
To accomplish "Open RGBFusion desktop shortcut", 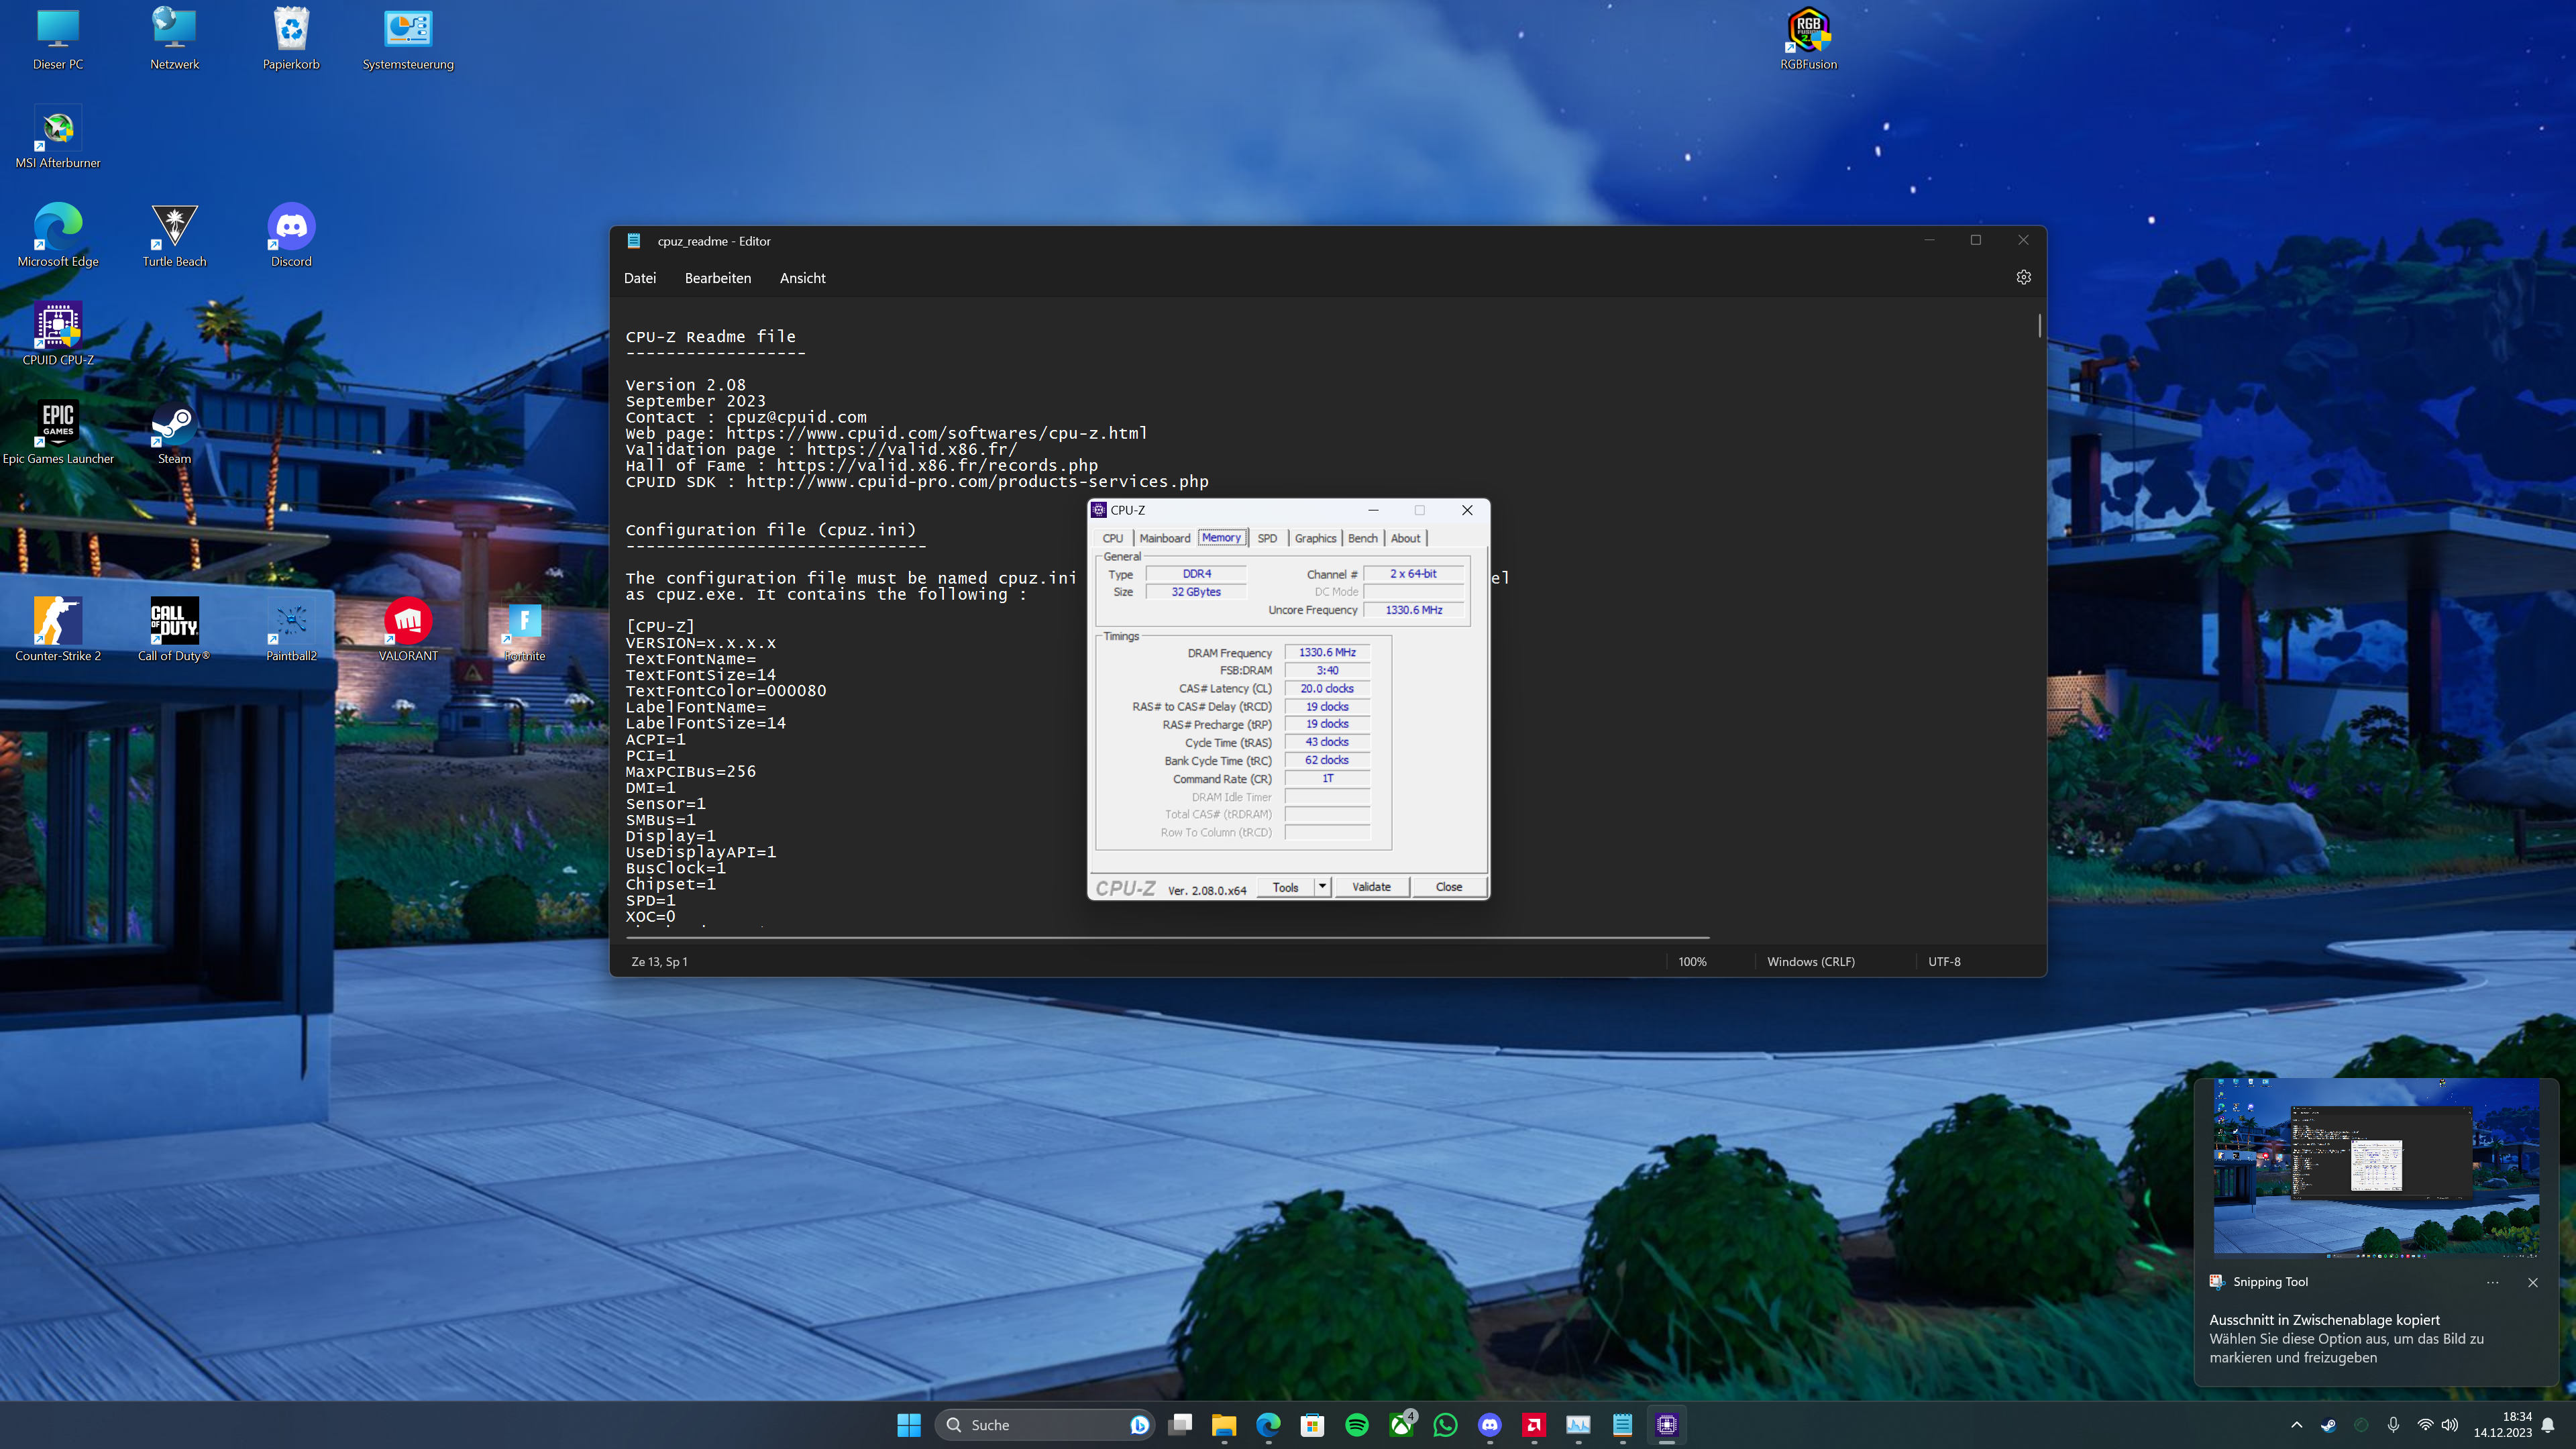I will 1810,30.
